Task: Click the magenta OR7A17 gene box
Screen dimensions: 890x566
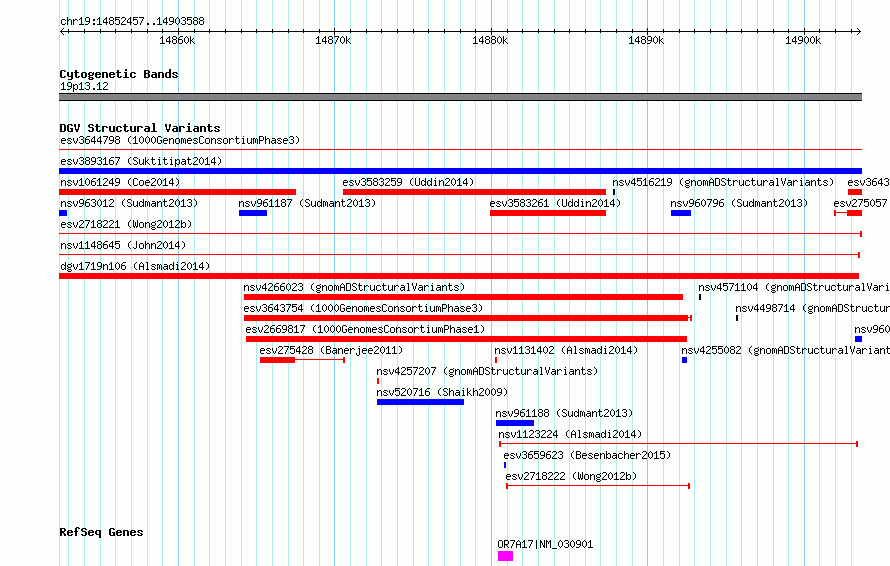Action: 505,556
